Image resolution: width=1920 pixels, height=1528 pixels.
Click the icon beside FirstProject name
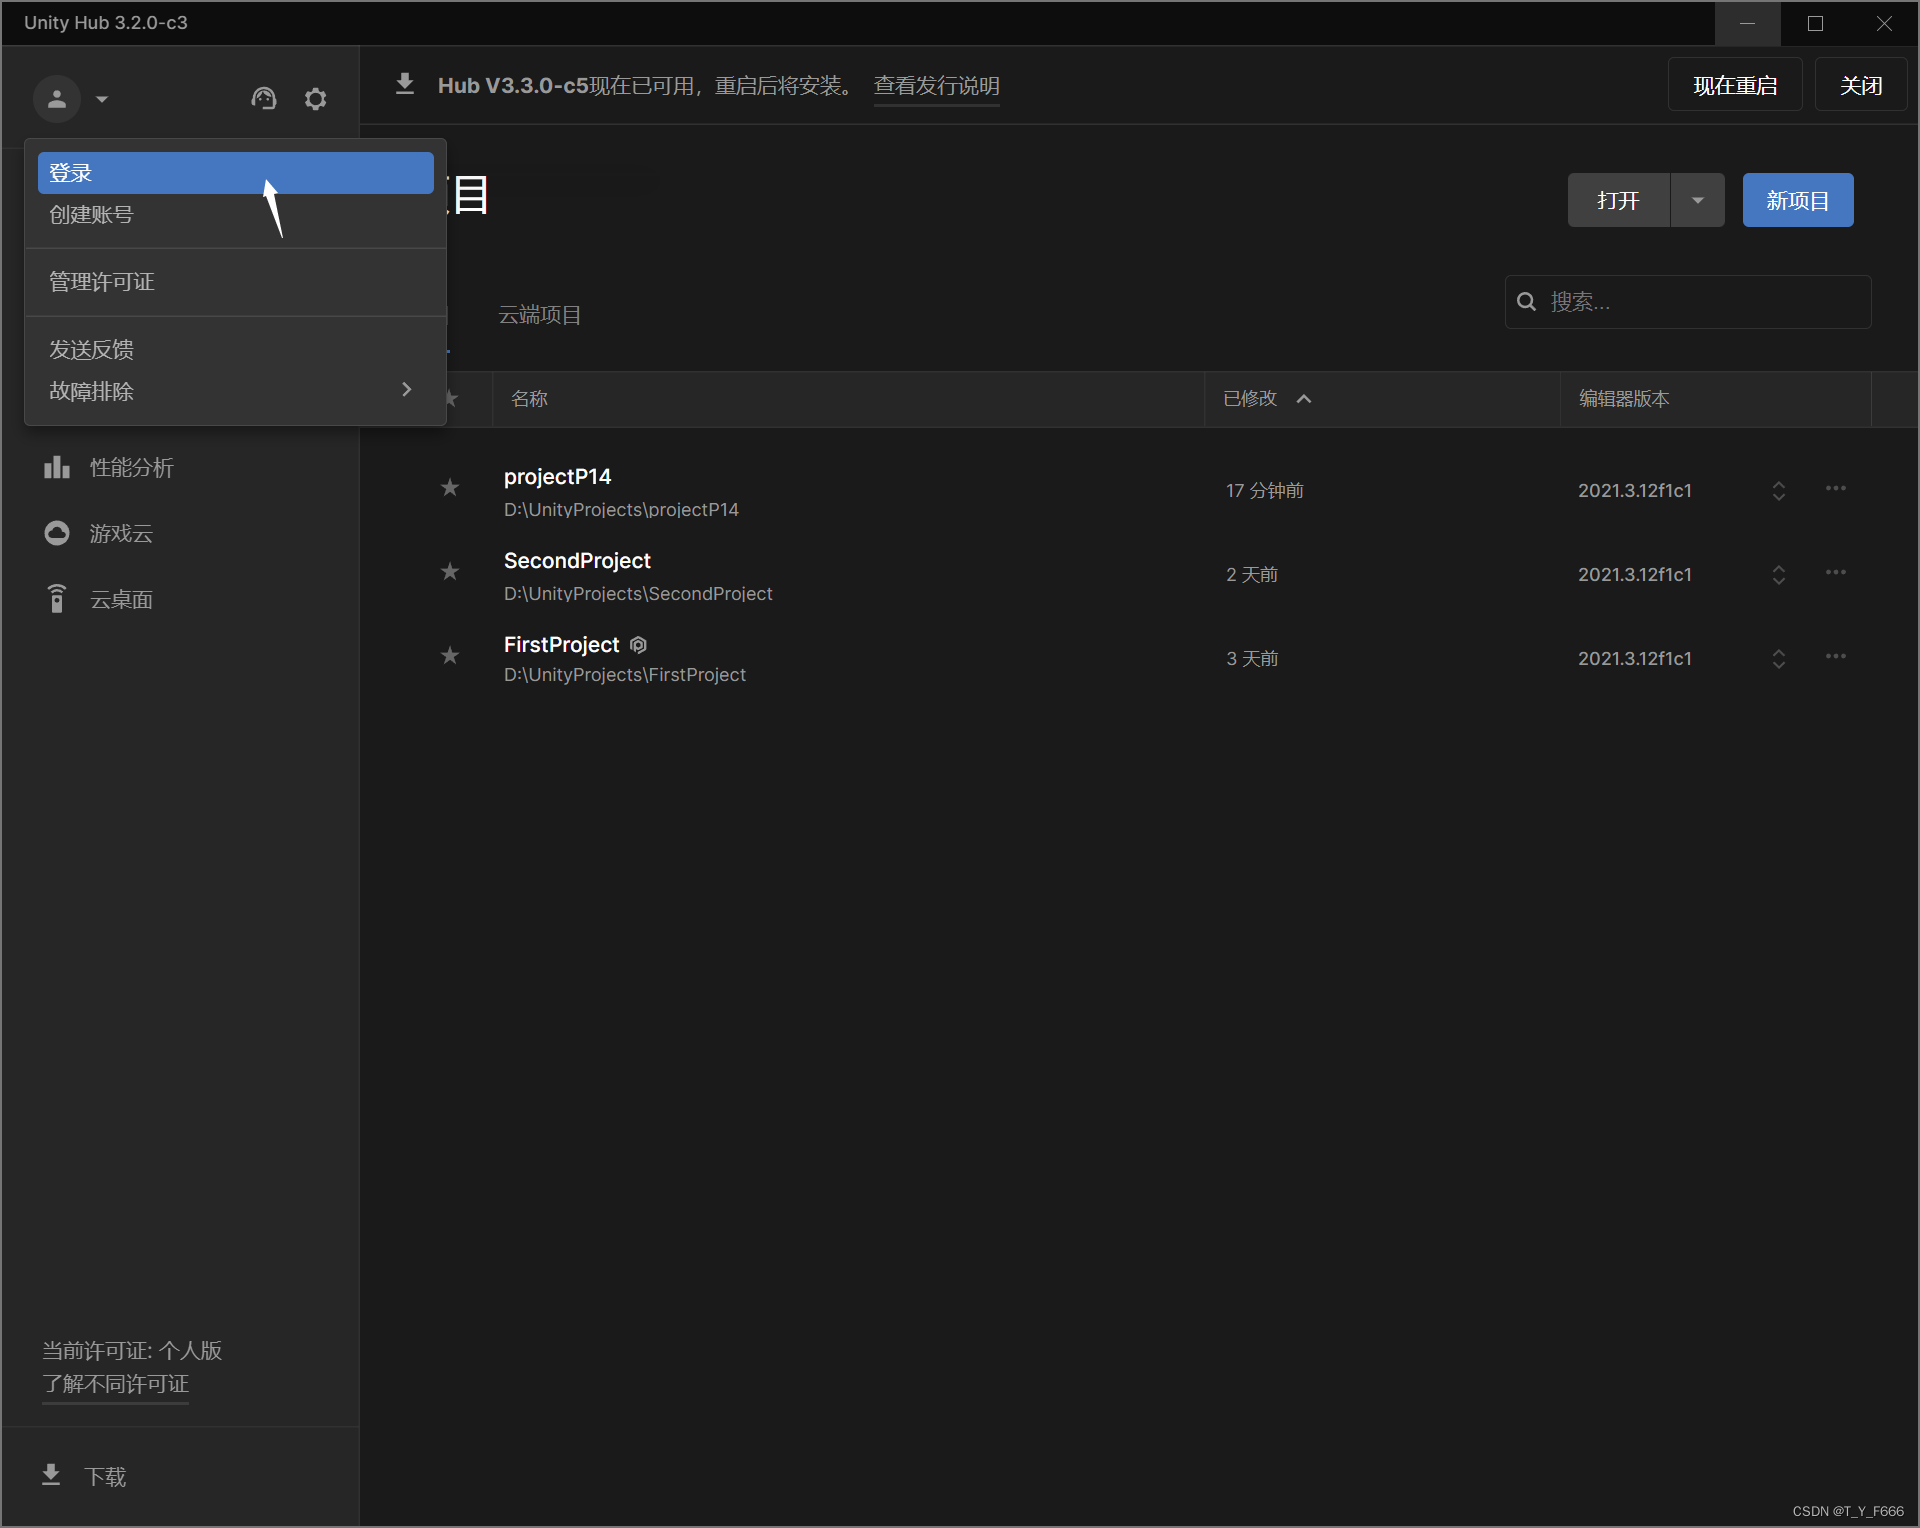(639, 645)
